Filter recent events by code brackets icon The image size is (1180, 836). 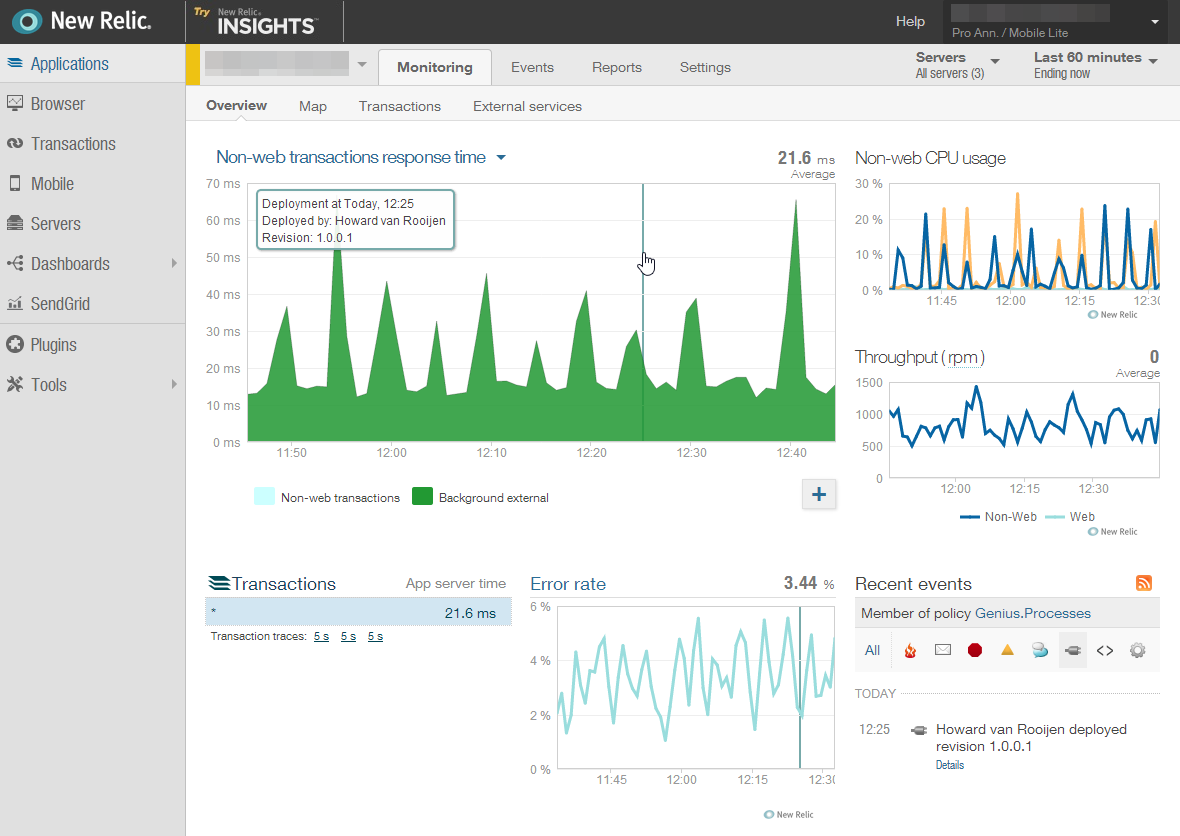pos(1105,650)
